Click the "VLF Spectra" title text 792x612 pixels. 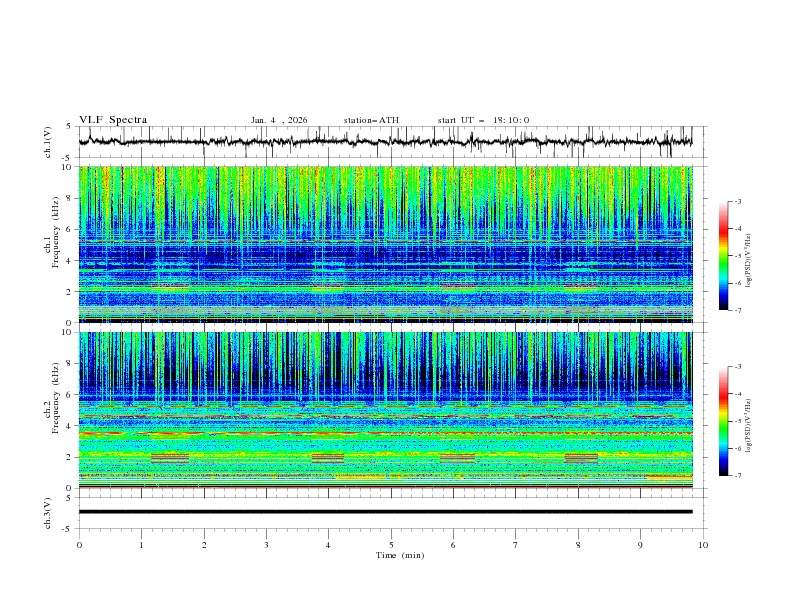click(x=113, y=120)
